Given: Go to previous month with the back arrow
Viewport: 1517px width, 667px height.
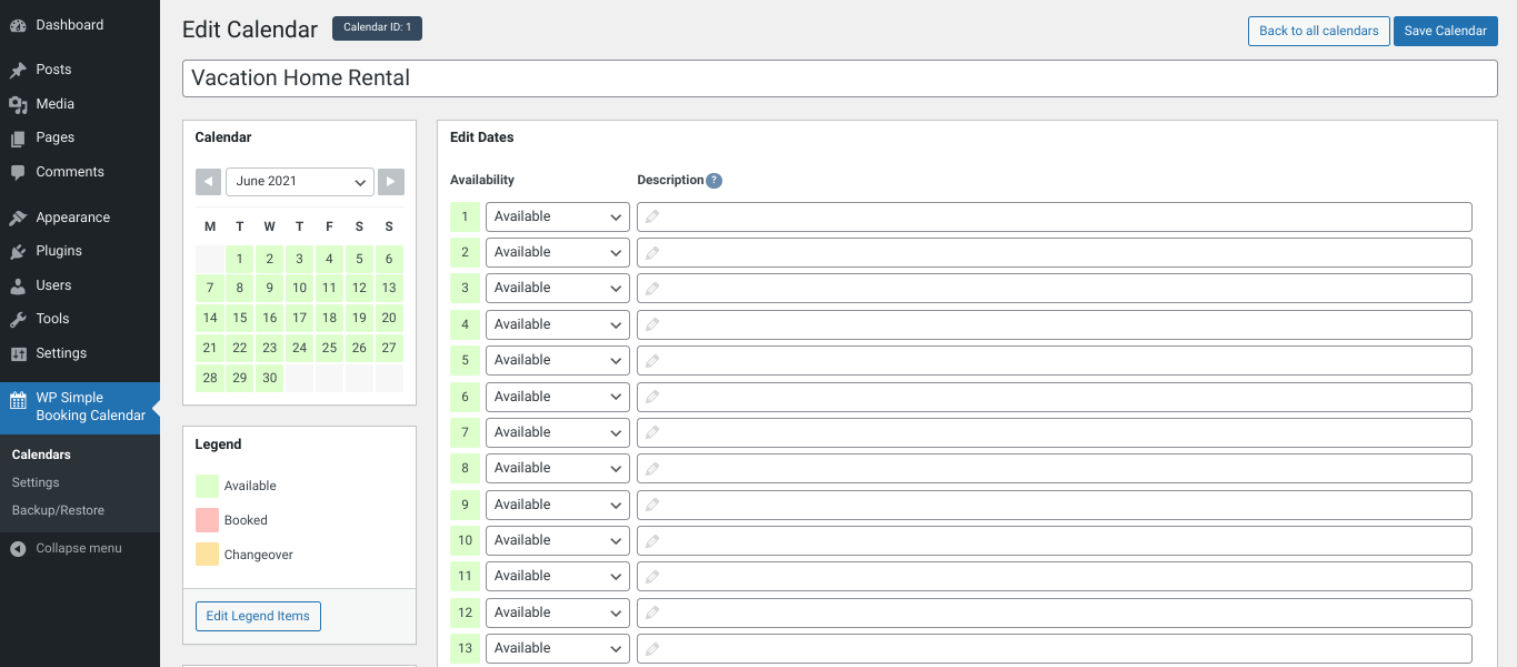Looking at the screenshot, I should 208,181.
